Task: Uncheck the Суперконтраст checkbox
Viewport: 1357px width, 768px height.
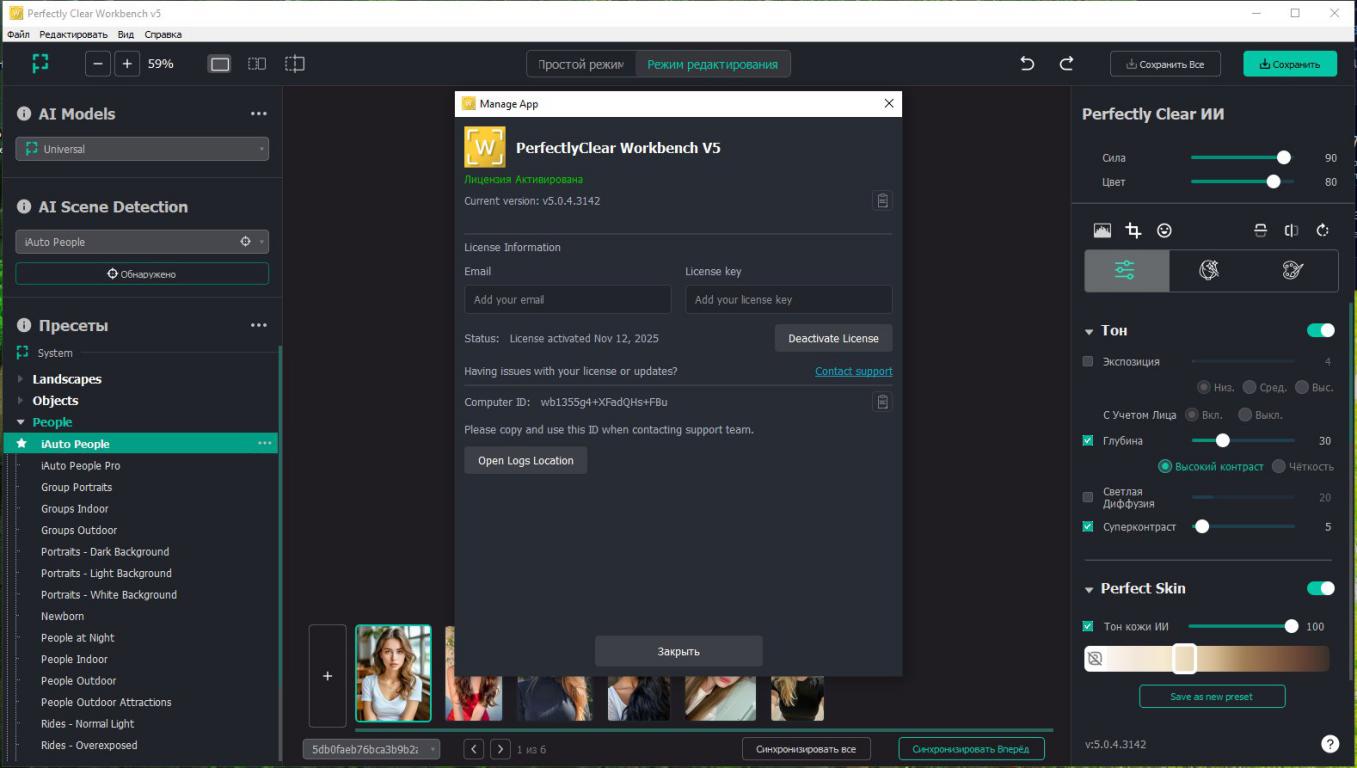Action: [x=1088, y=527]
